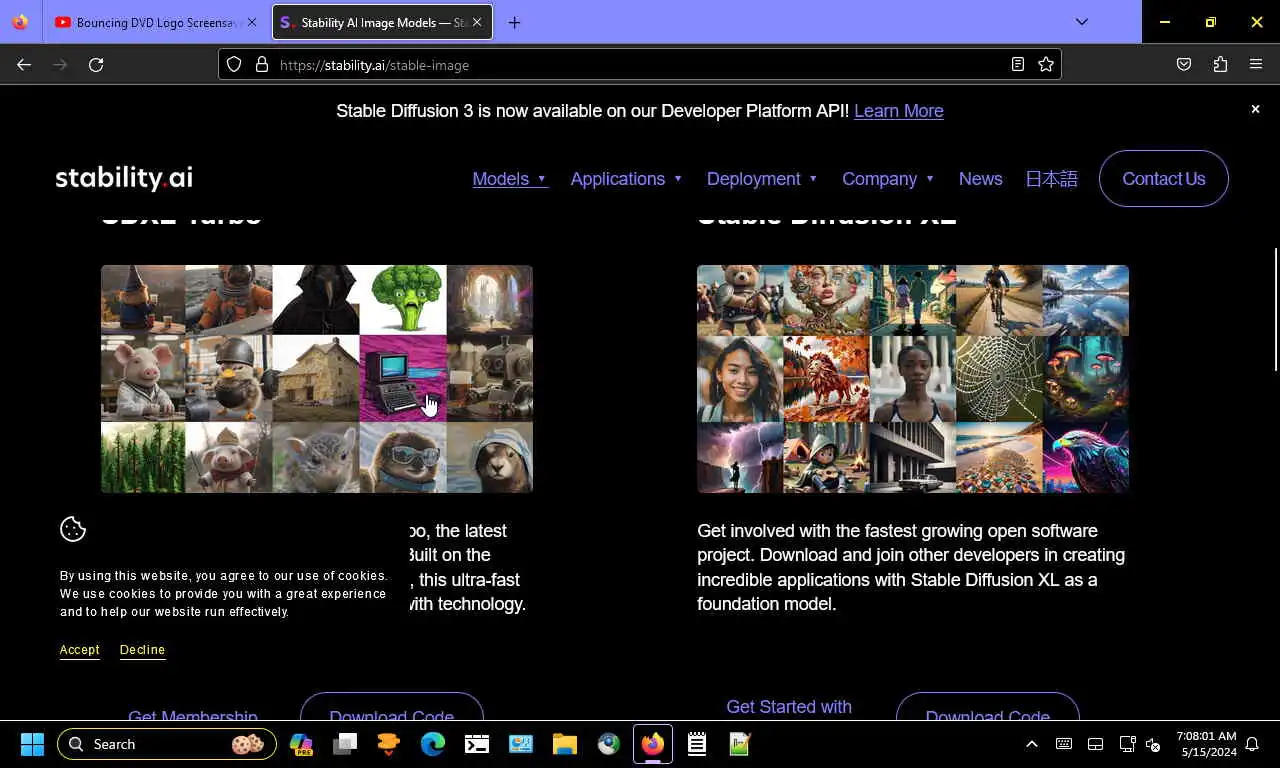The height and width of the screenshot is (768, 1280).
Task: Open the Windows Start menu
Action: (32, 744)
